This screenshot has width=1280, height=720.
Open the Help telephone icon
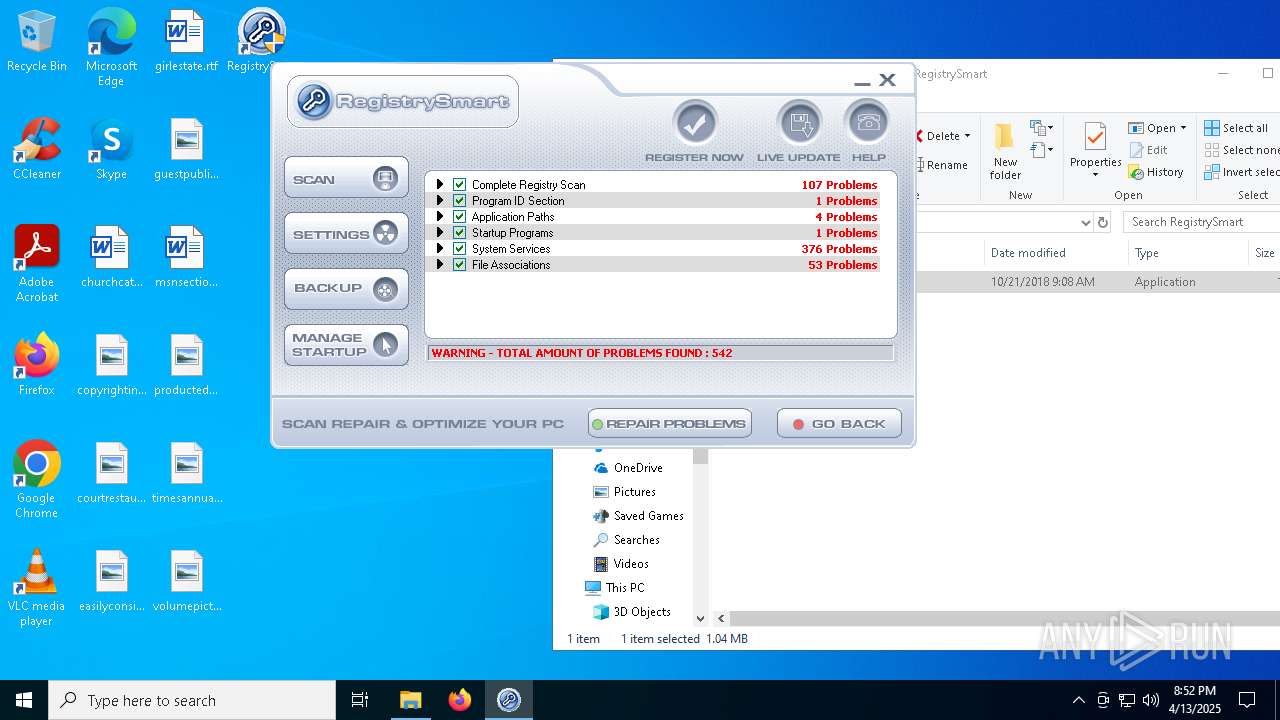click(868, 124)
